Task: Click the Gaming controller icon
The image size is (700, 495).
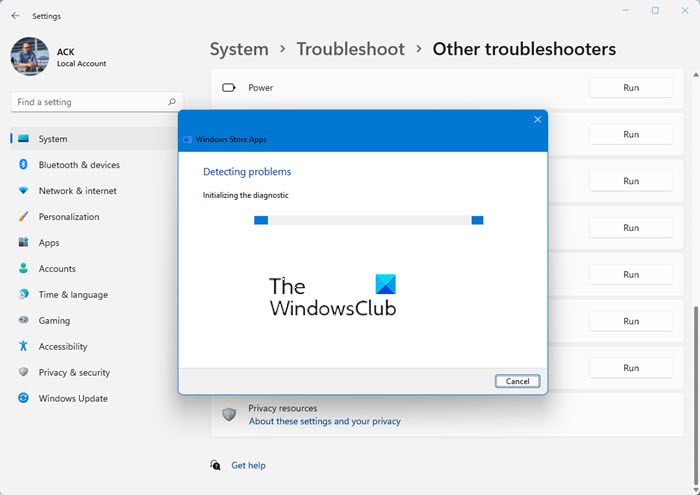Action: point(23,320)
